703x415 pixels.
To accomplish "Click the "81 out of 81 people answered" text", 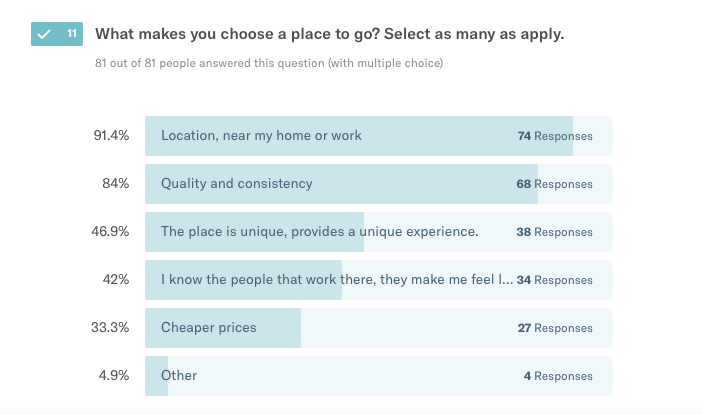I will [269, 64].
